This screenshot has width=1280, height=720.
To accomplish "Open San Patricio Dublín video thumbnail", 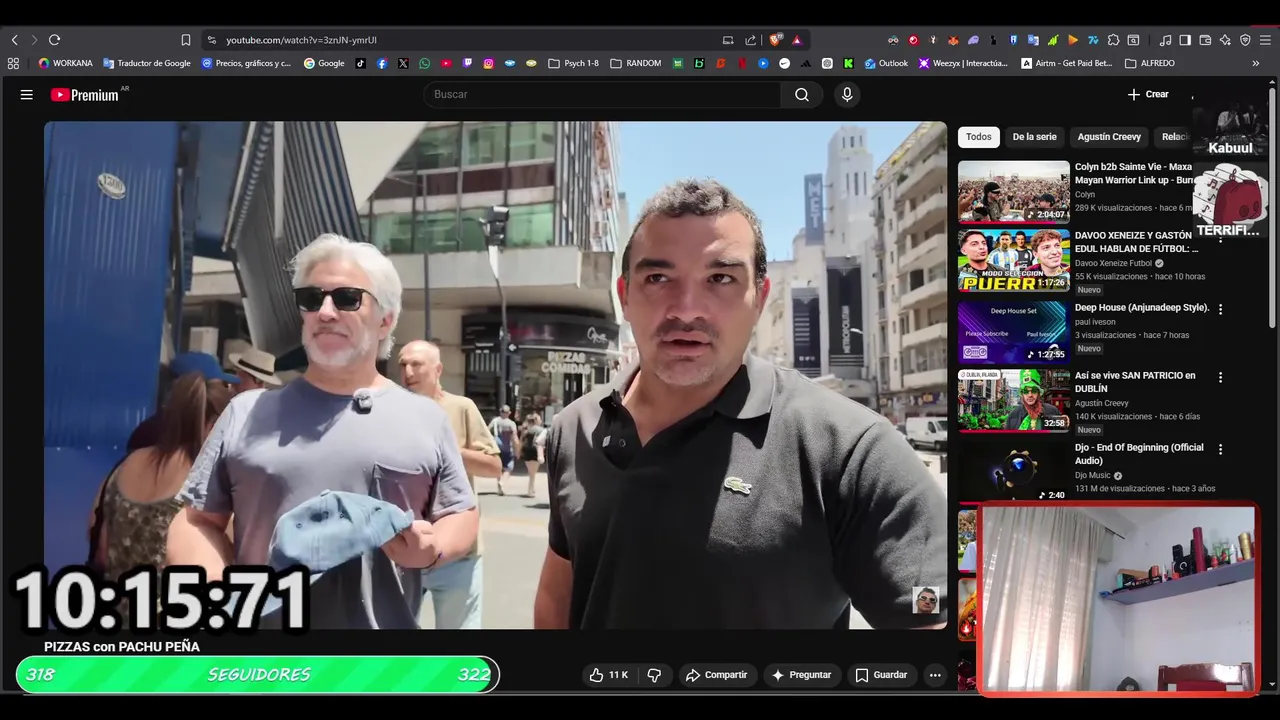I will (x=1013, y=400).
